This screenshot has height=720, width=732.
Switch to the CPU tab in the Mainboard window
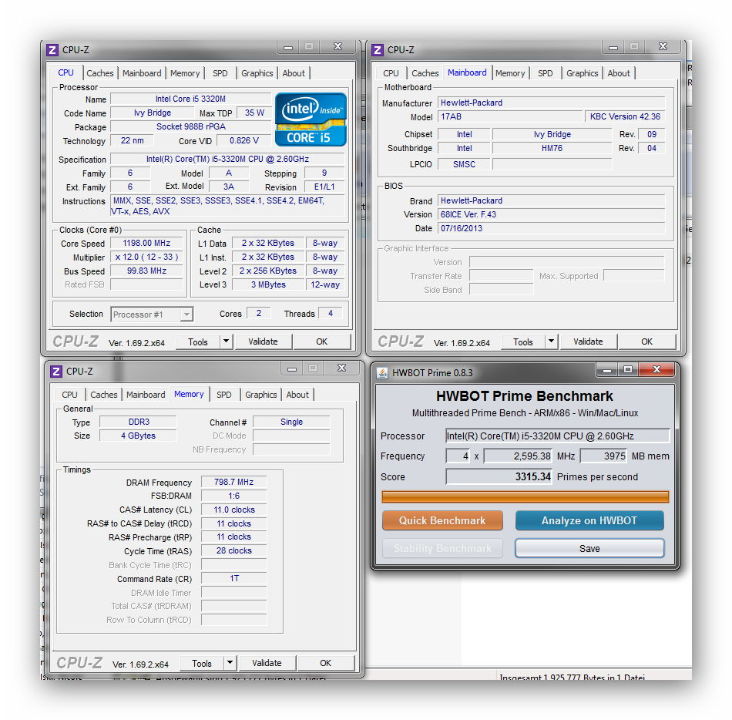391,73
